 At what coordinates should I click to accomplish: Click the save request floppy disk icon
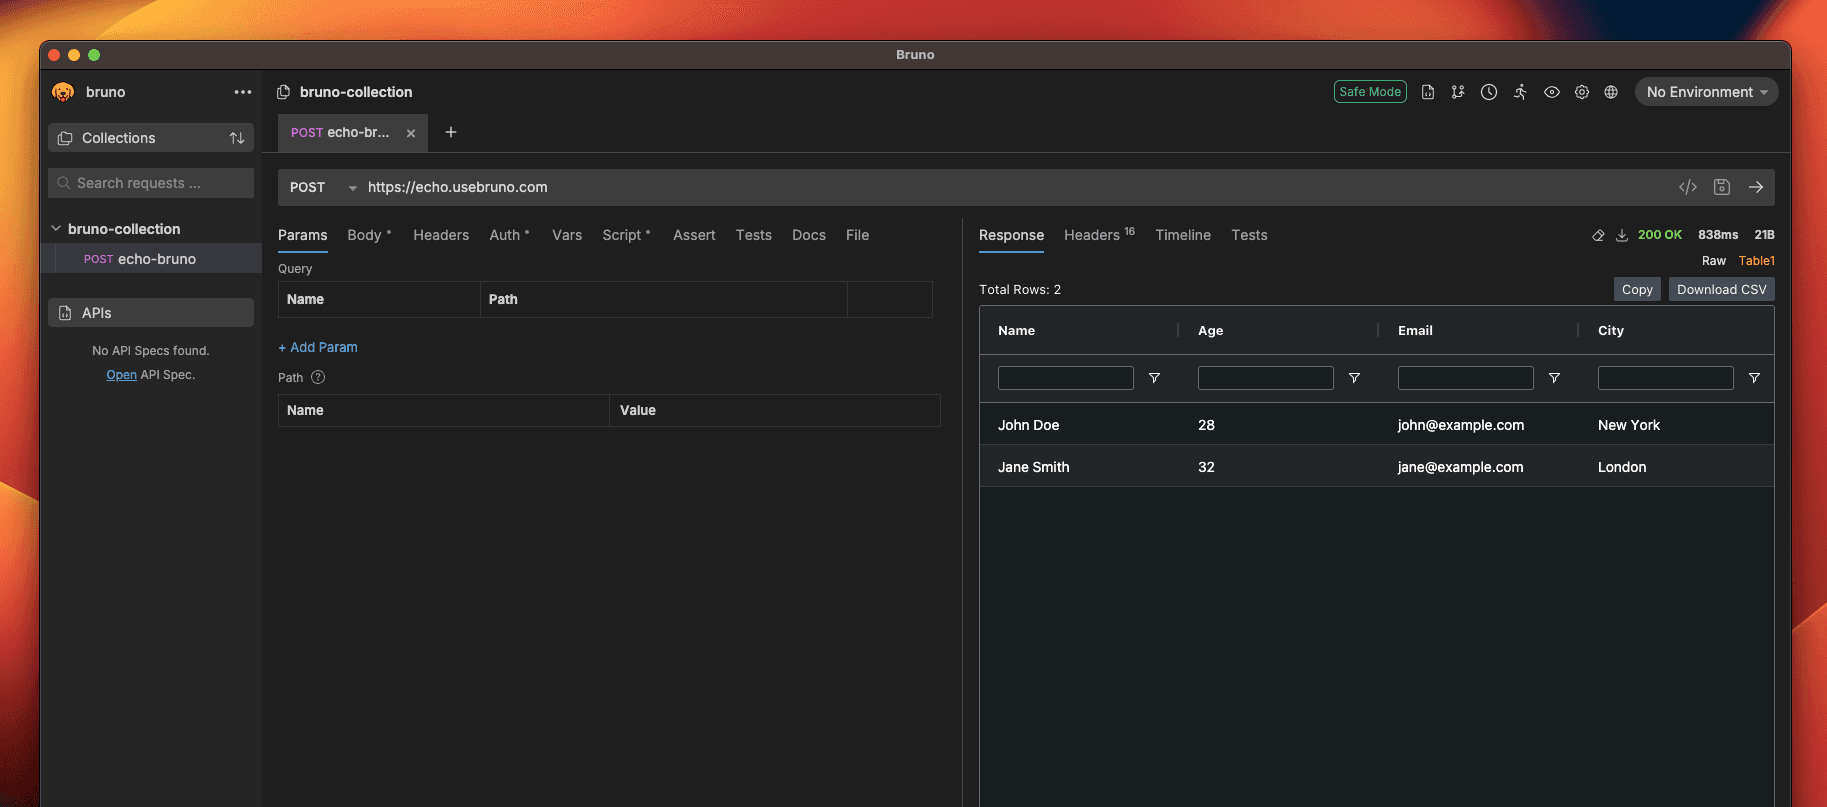tap(1722, 187)
